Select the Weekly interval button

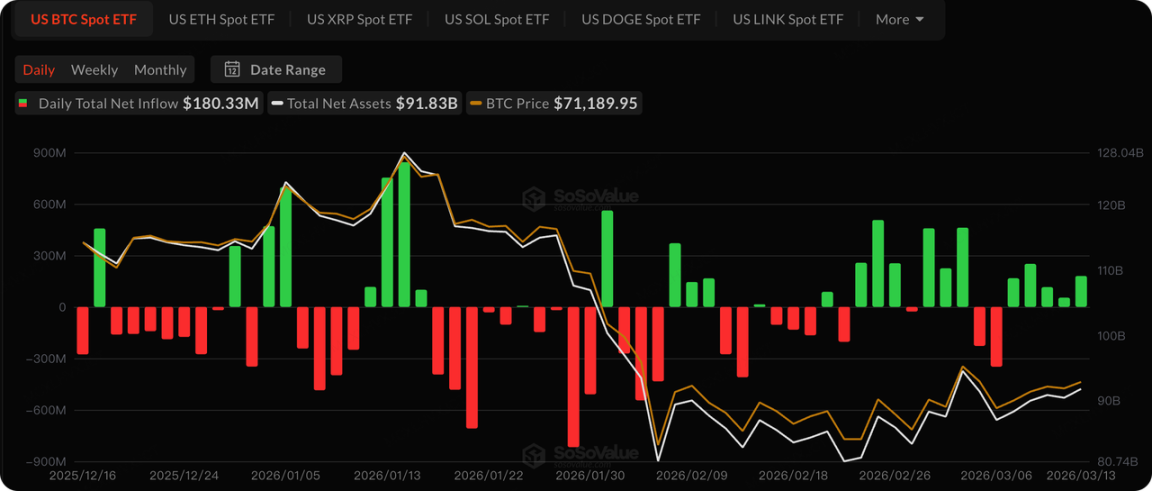[94, 69]
